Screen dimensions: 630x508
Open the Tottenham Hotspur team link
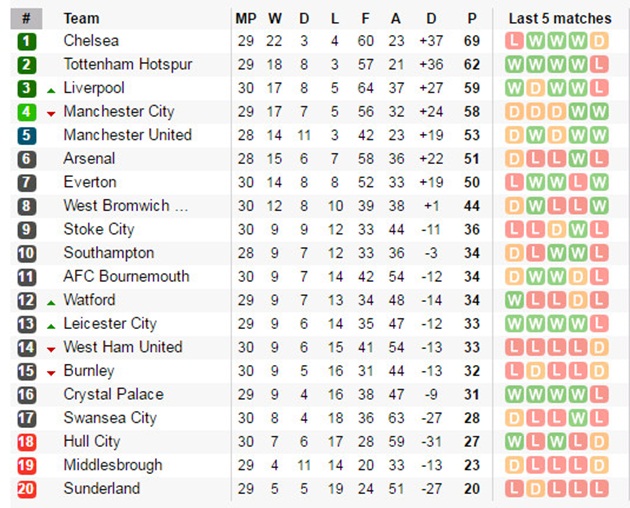point(128,64)
